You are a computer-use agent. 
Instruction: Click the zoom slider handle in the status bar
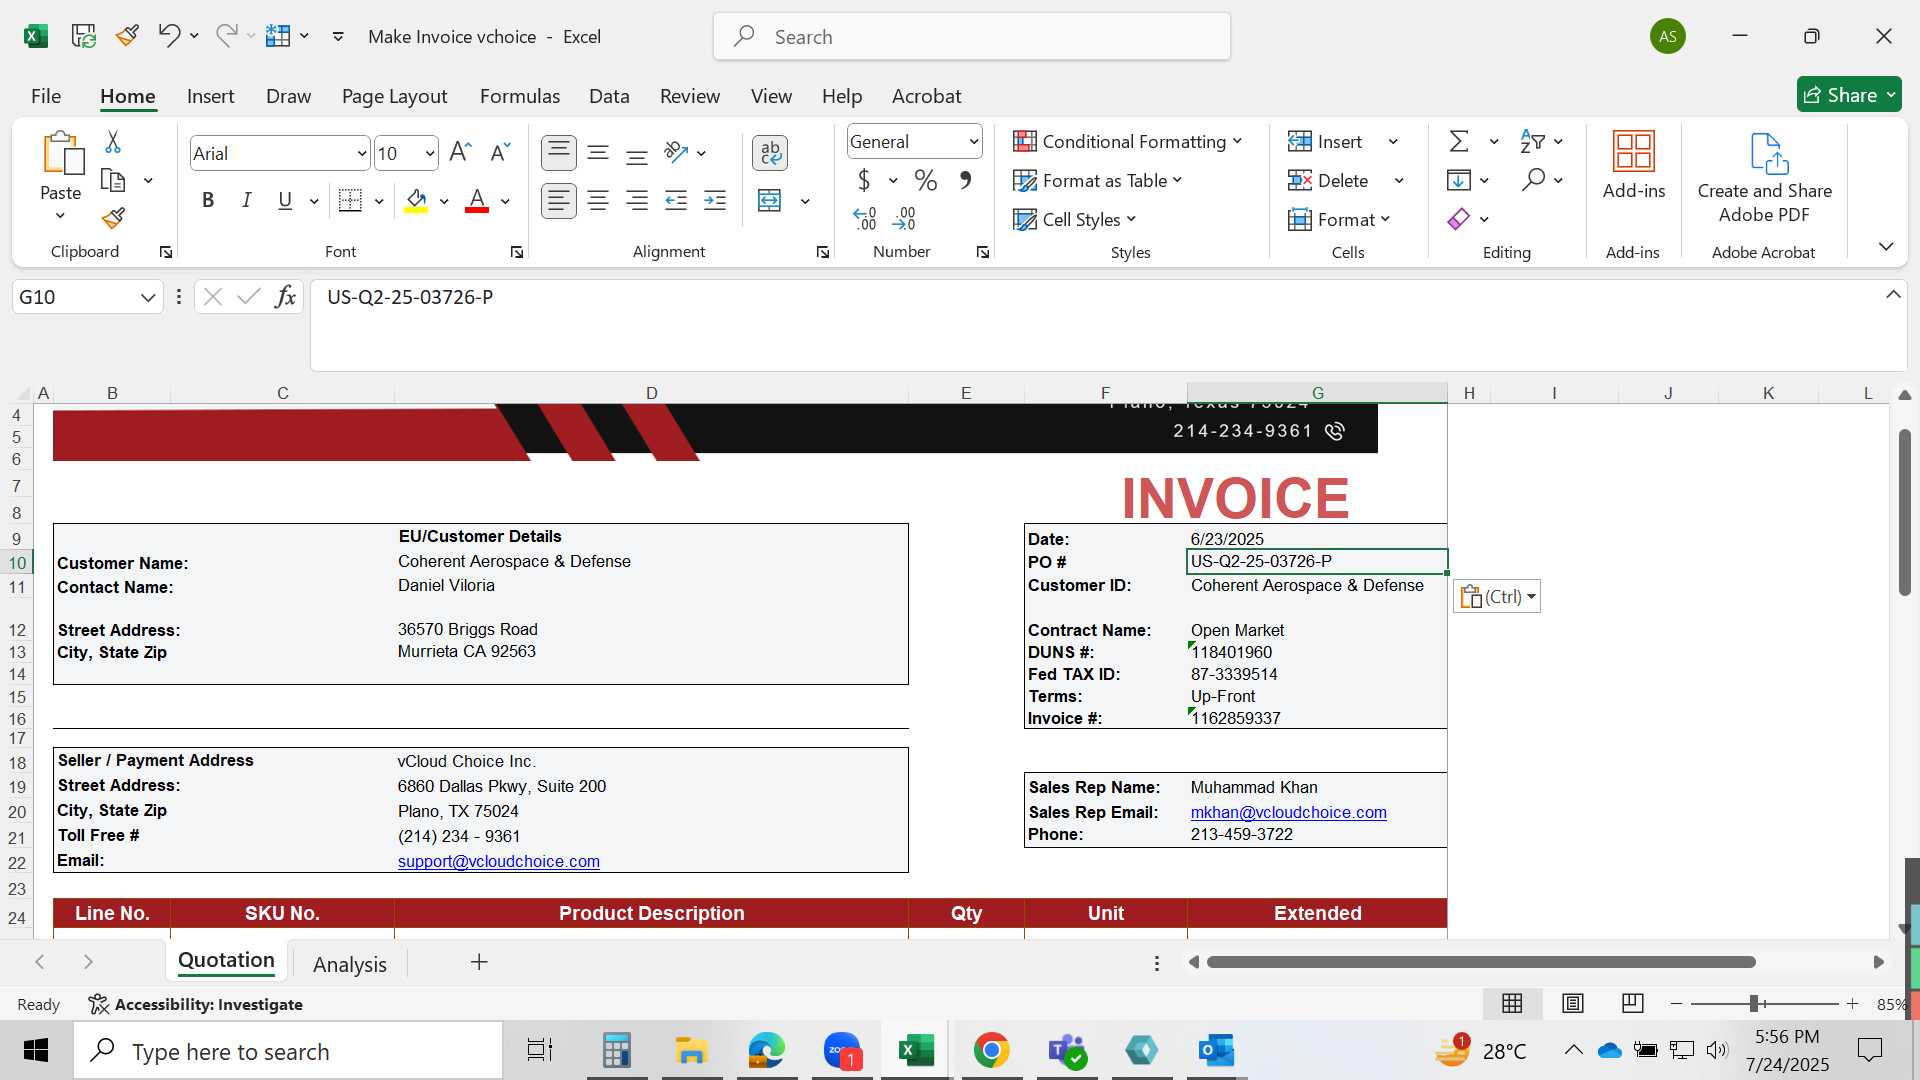[1754, 1003]
